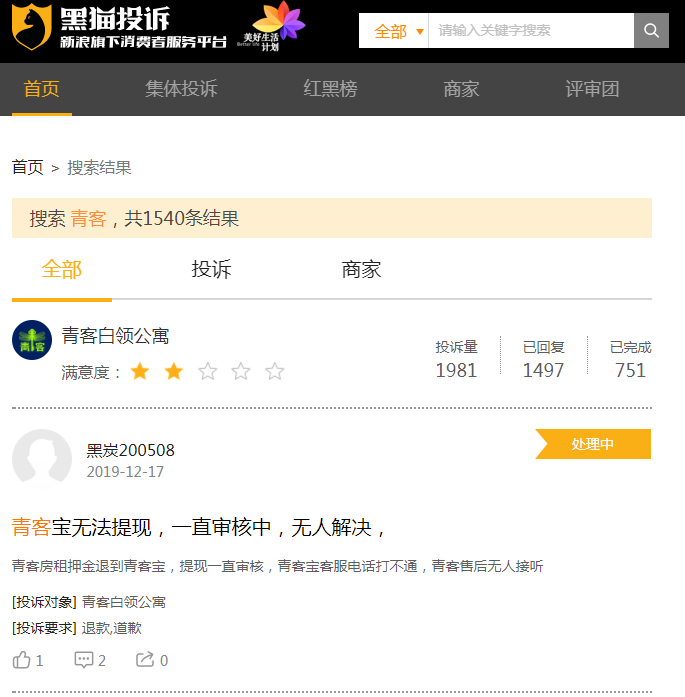The height and width of the screenshot is (697, 685).
Task: Click 已回复 count 1497
Action: (x=543, y=370)
